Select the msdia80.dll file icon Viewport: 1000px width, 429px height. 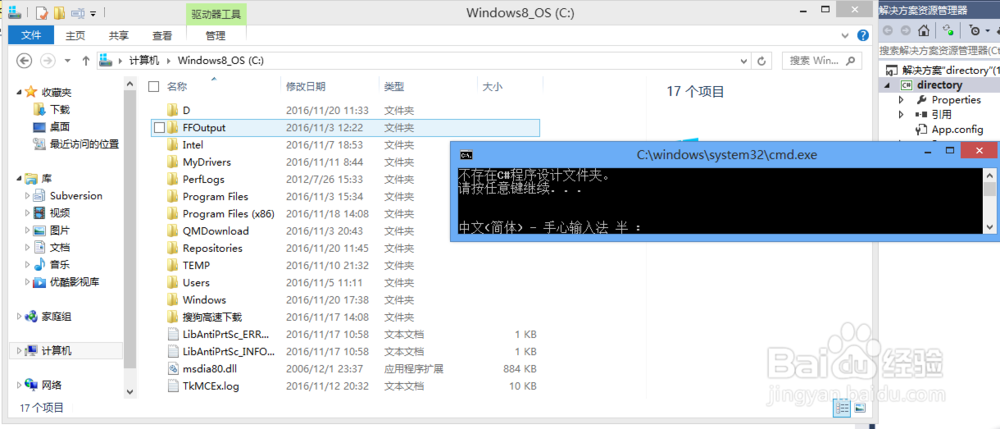172,368
